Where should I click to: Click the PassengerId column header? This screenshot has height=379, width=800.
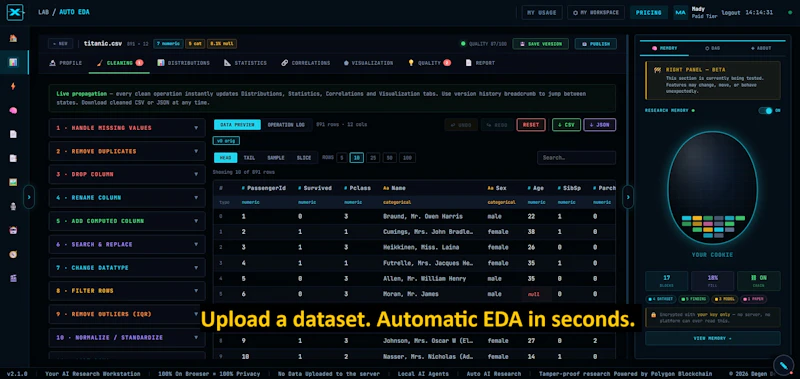point(263,188)
